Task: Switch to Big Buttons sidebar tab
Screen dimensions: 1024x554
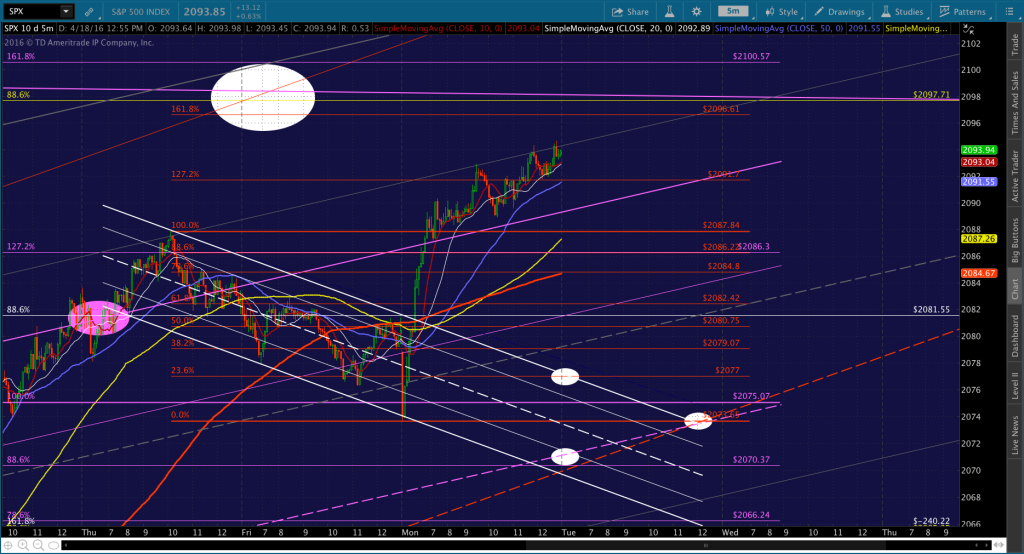Action: (1015, 240)
